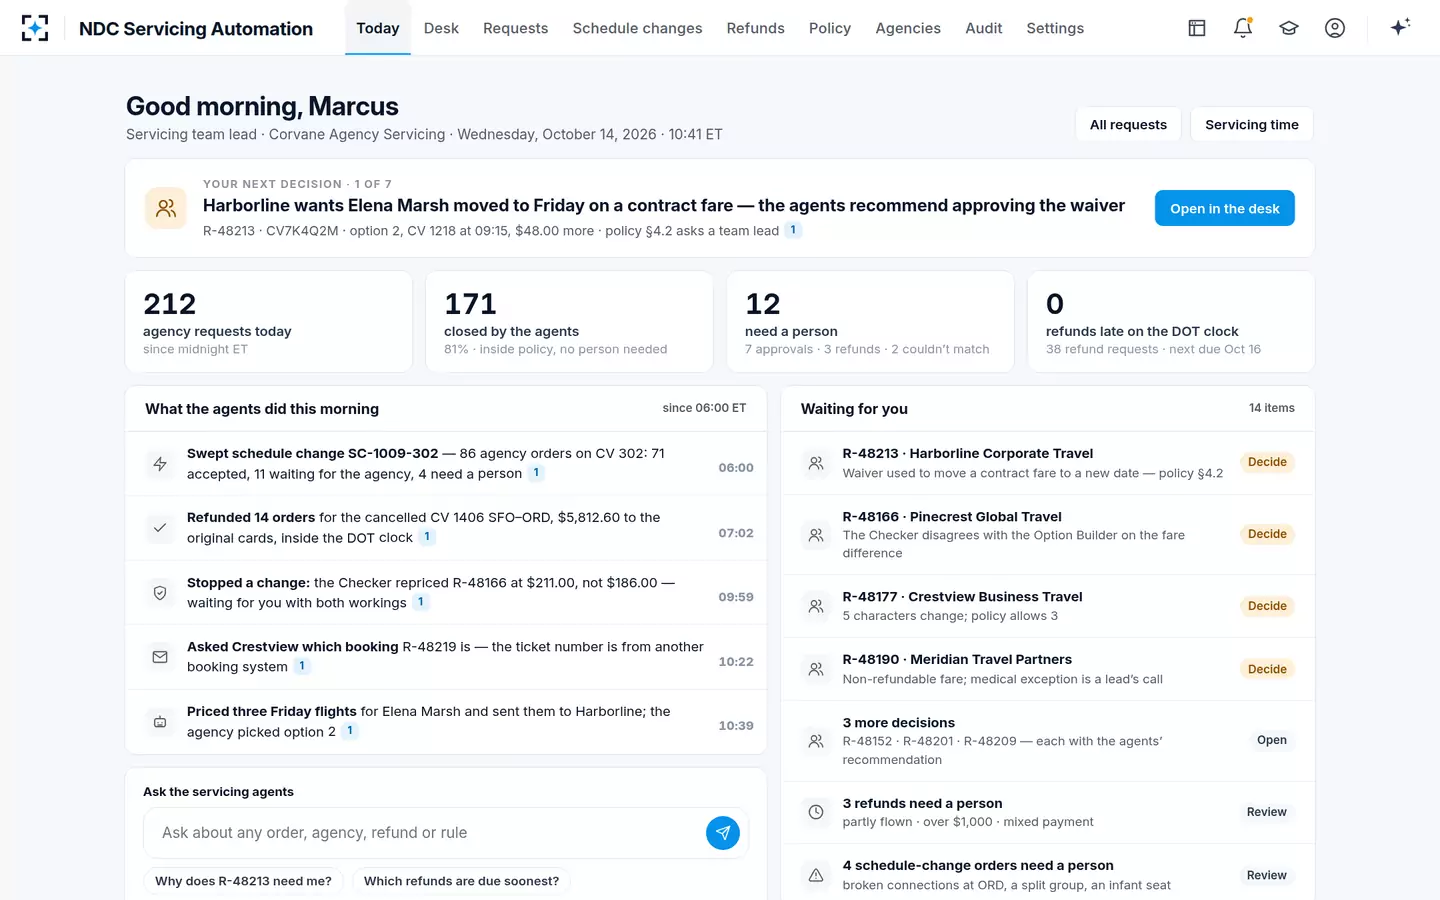Go to the Schedule changes tab
Image resolution: width=1440 pixels, height=900 pixels.
(638, 28)
